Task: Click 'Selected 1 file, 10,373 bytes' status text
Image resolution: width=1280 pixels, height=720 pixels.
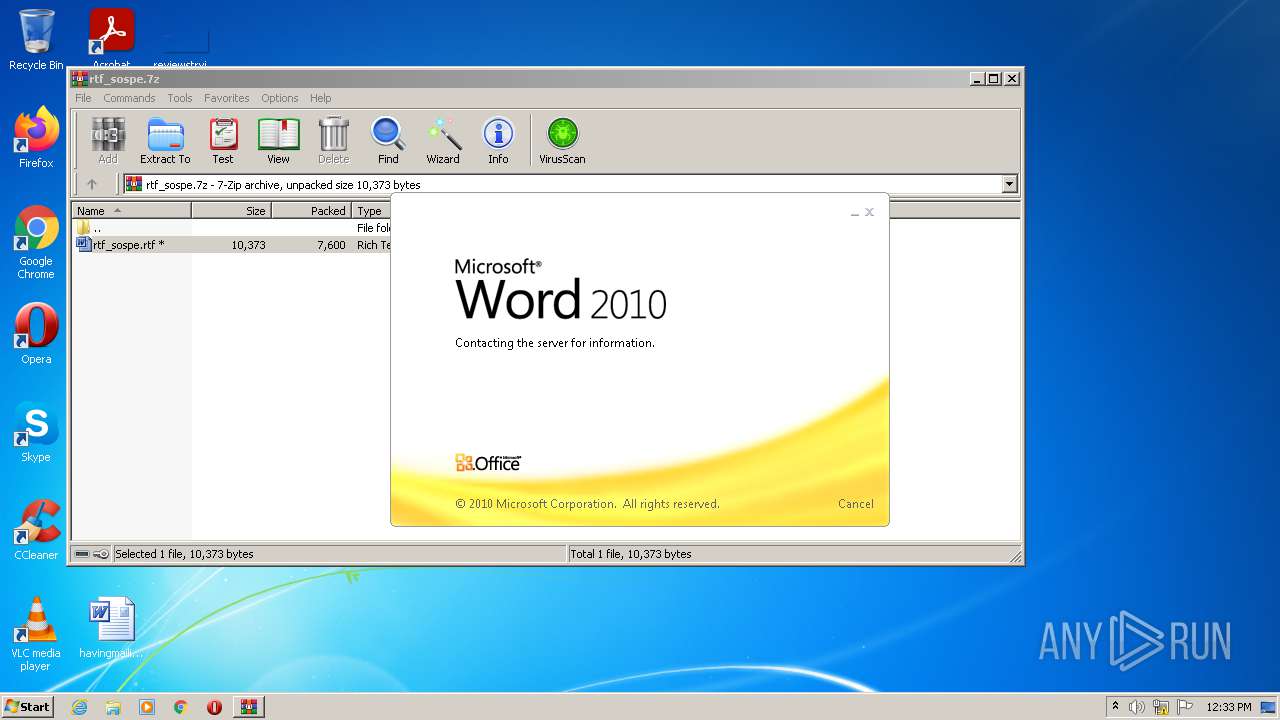Action: [184, 554]
